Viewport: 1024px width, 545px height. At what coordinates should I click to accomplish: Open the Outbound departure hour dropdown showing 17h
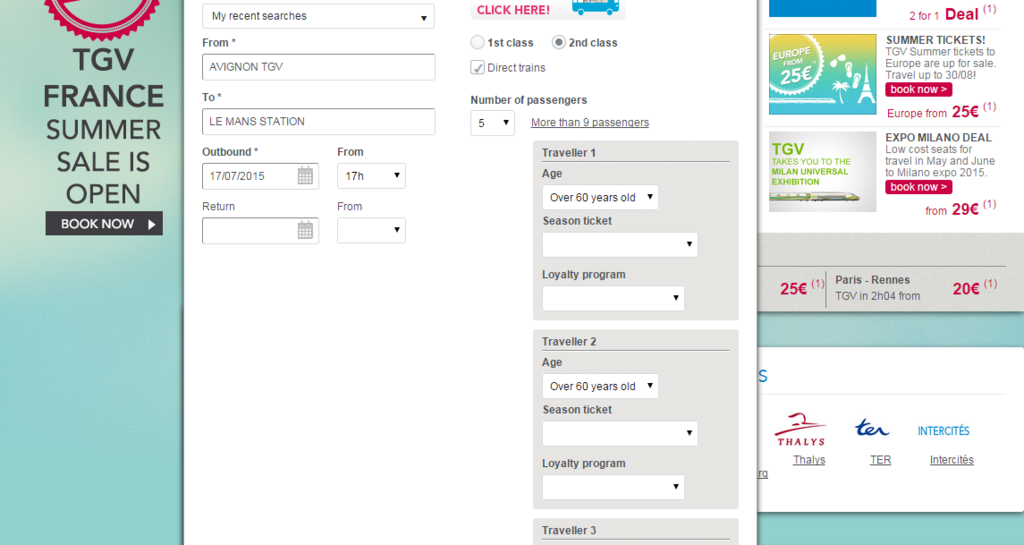pos(371,176)
